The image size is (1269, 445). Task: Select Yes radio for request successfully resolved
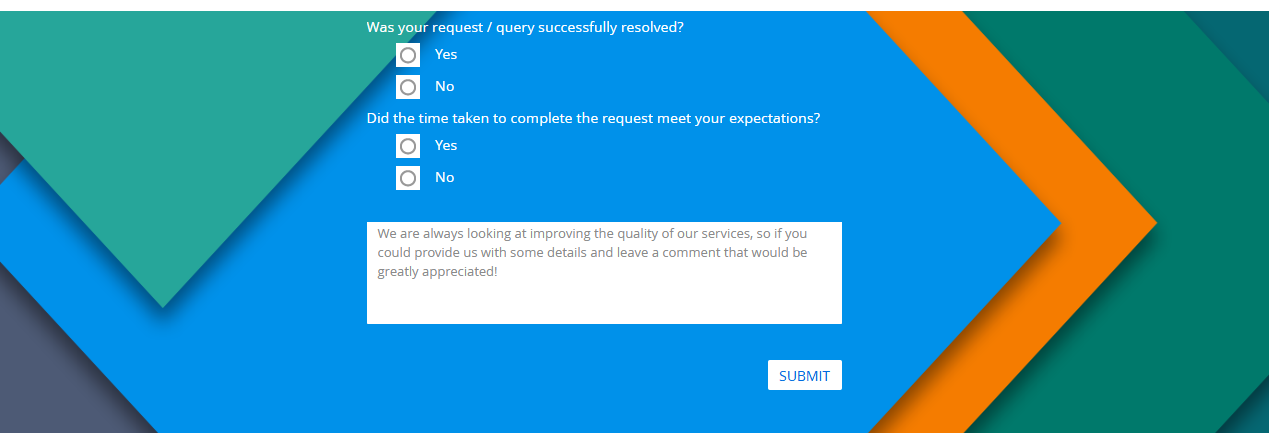408,55
